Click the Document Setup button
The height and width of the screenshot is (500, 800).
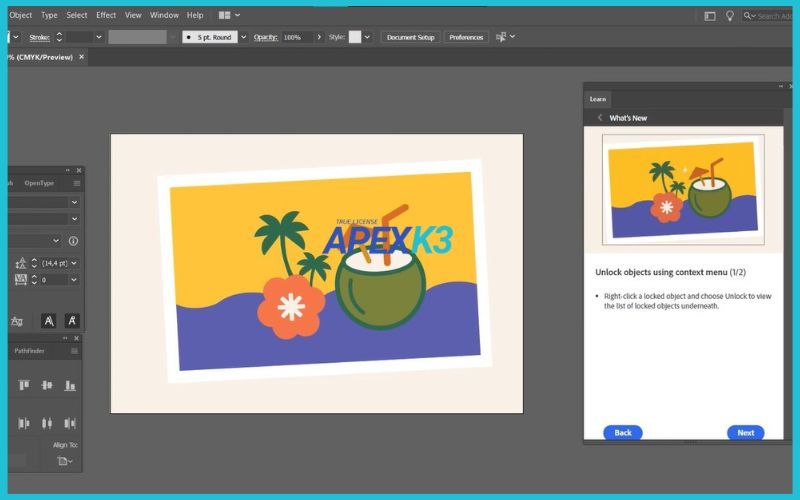(410, 37)
